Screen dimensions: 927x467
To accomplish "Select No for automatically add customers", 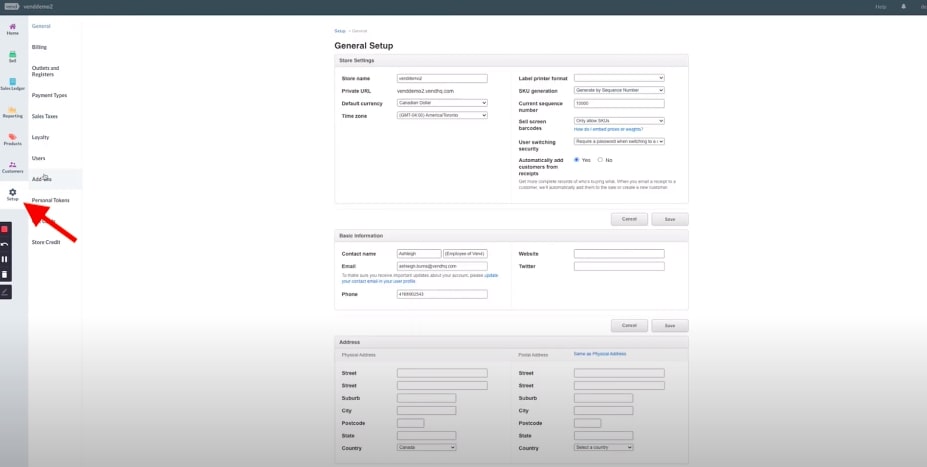I will tap(600, 160).
